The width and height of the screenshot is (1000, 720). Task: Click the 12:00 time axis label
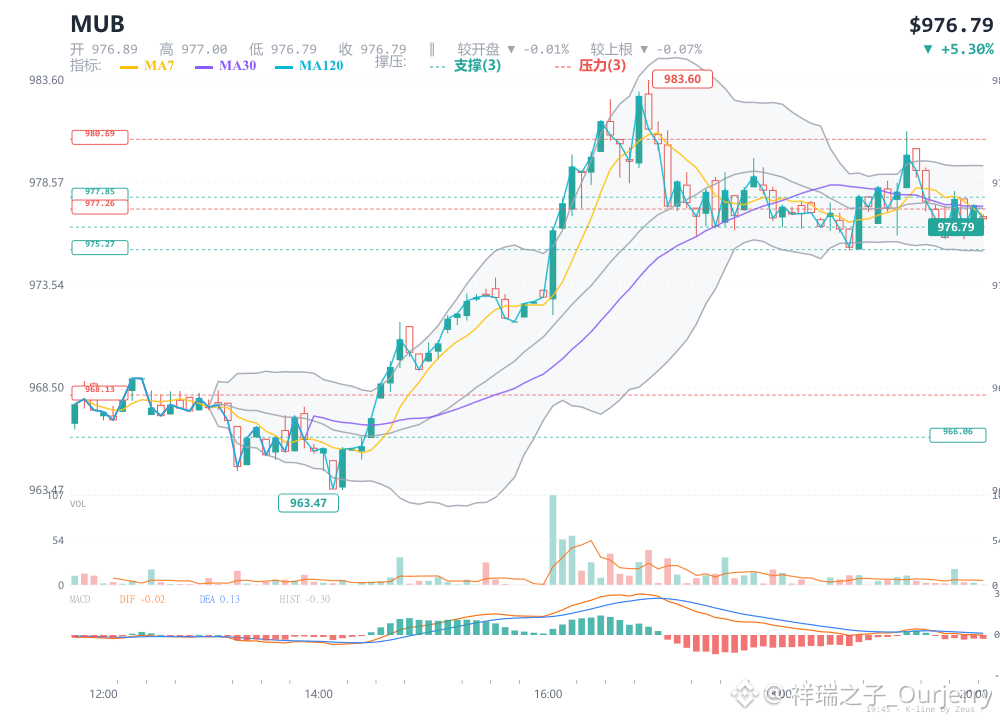(103, 694)
